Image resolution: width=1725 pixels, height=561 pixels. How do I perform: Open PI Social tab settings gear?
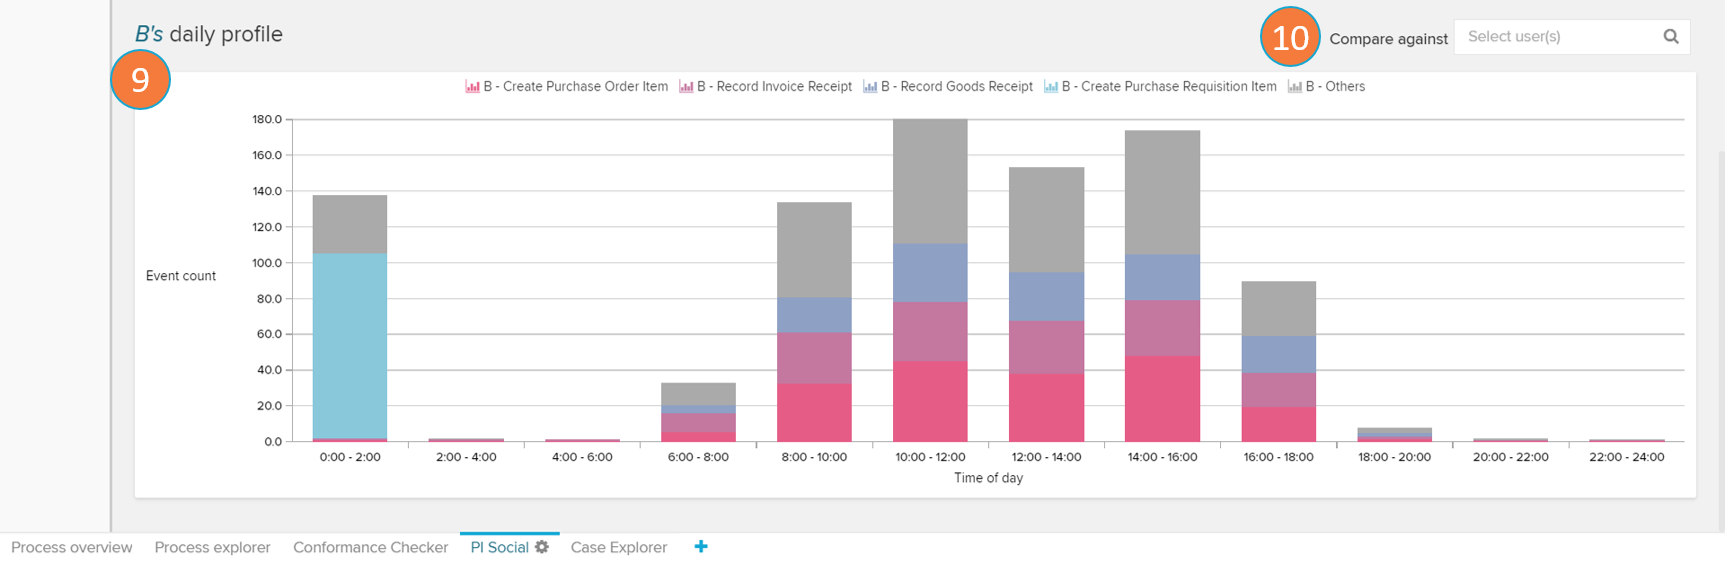tap(542, 547)
